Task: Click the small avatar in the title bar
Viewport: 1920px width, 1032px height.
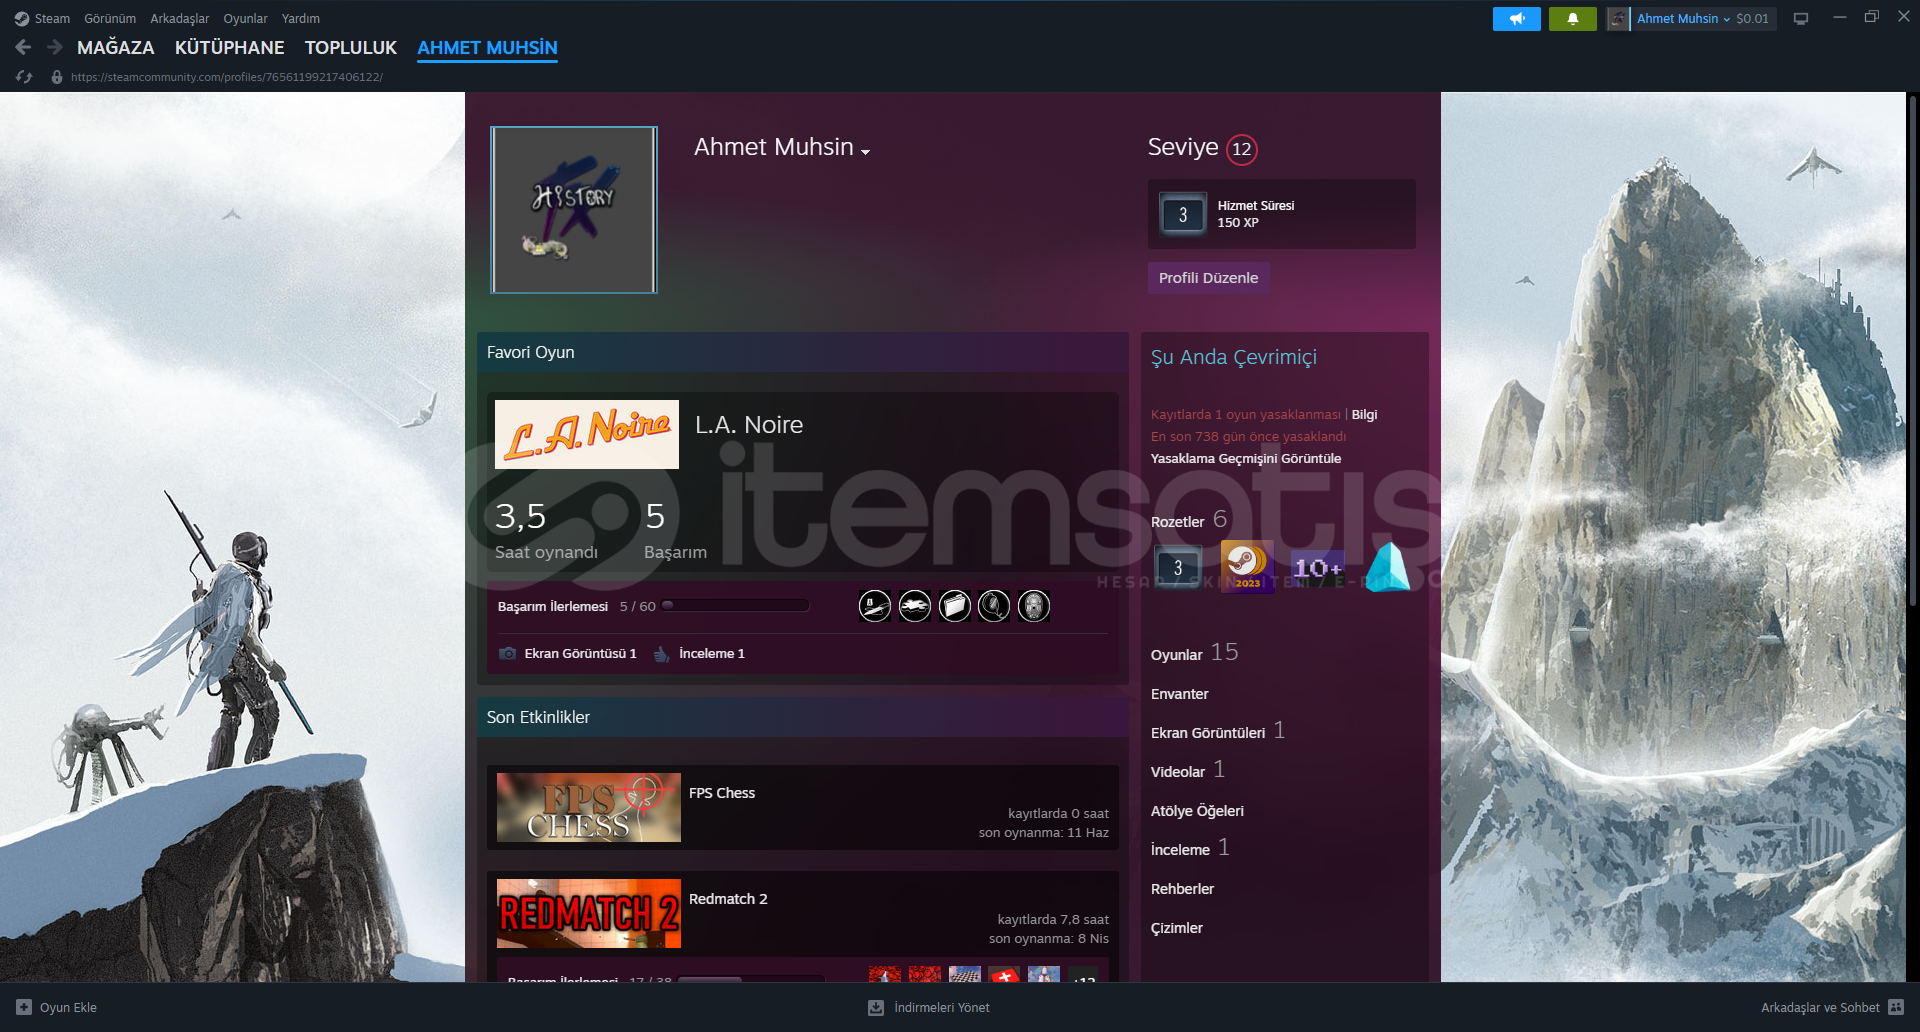Action: tap(1618, 19)
